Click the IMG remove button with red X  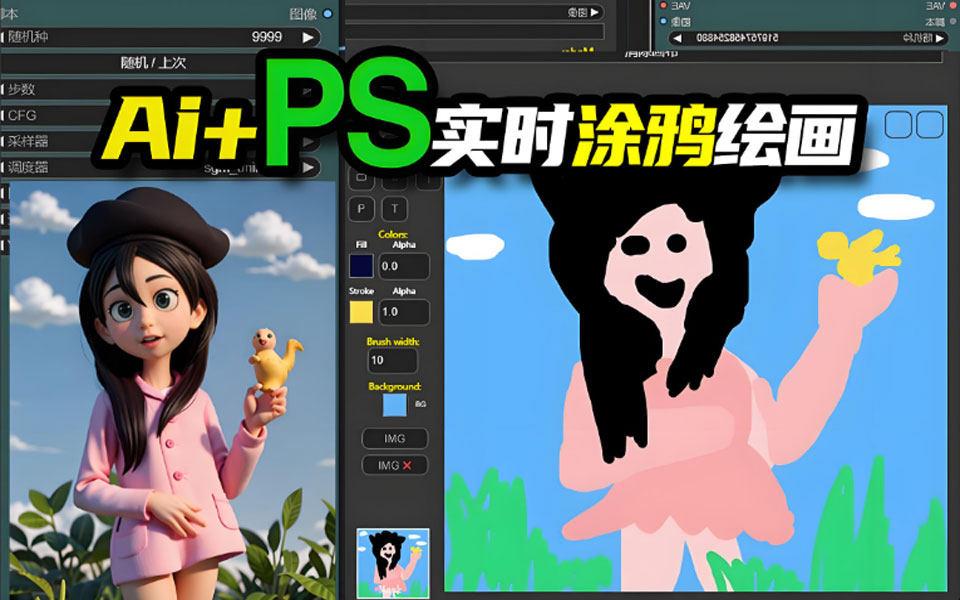tap(395, 465)
